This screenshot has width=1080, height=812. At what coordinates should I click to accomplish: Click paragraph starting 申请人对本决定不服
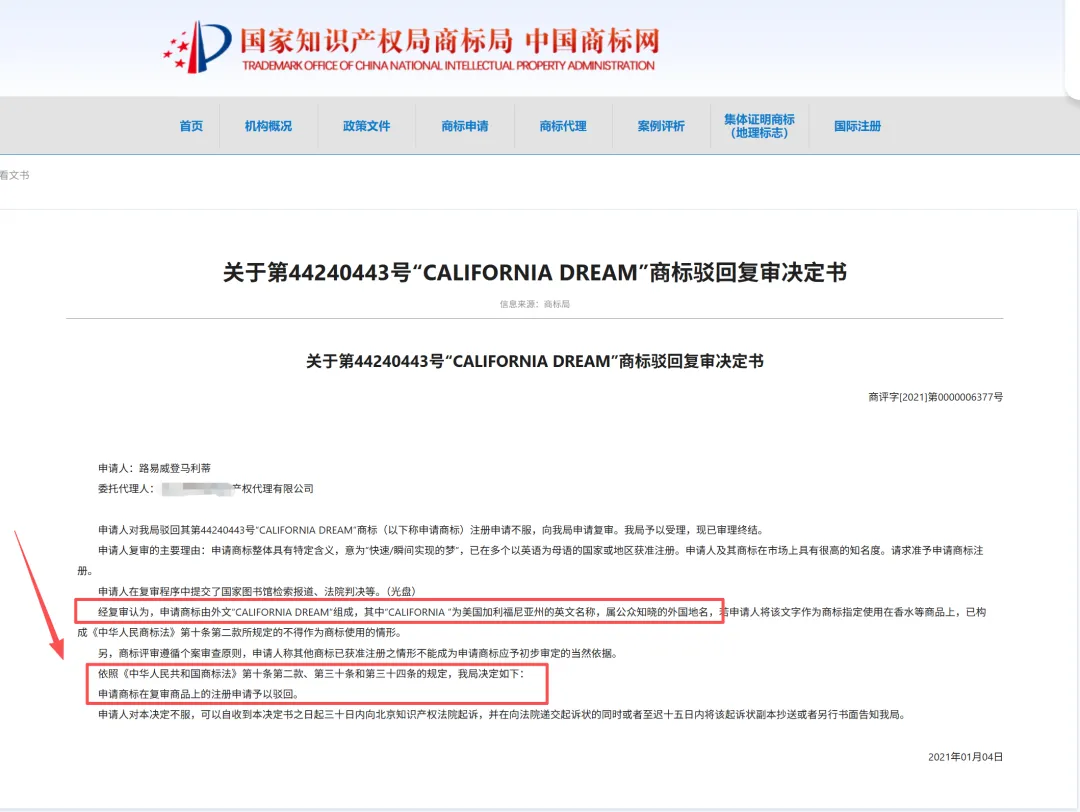pos(501,714)
